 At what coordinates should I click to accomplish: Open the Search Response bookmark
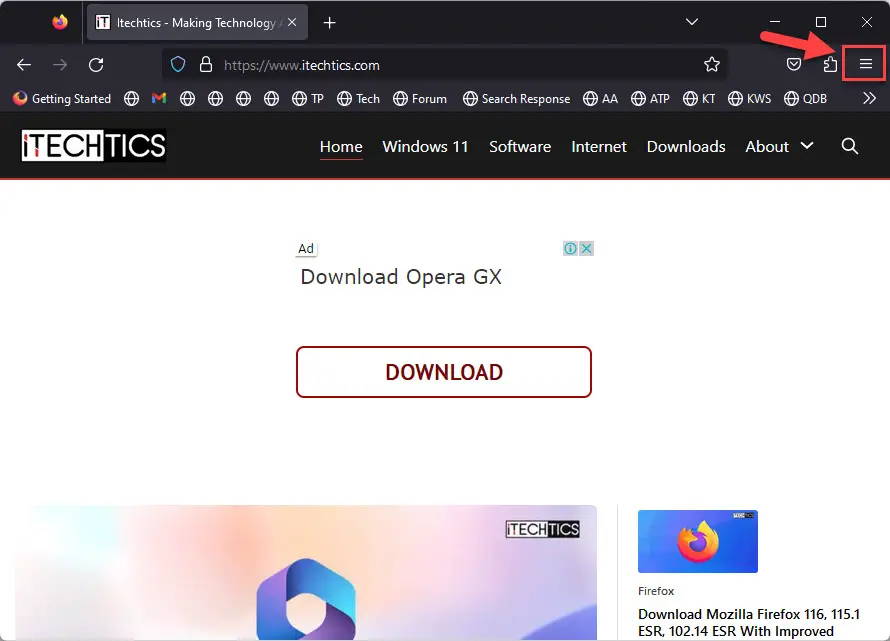click(x=516, y=98)
